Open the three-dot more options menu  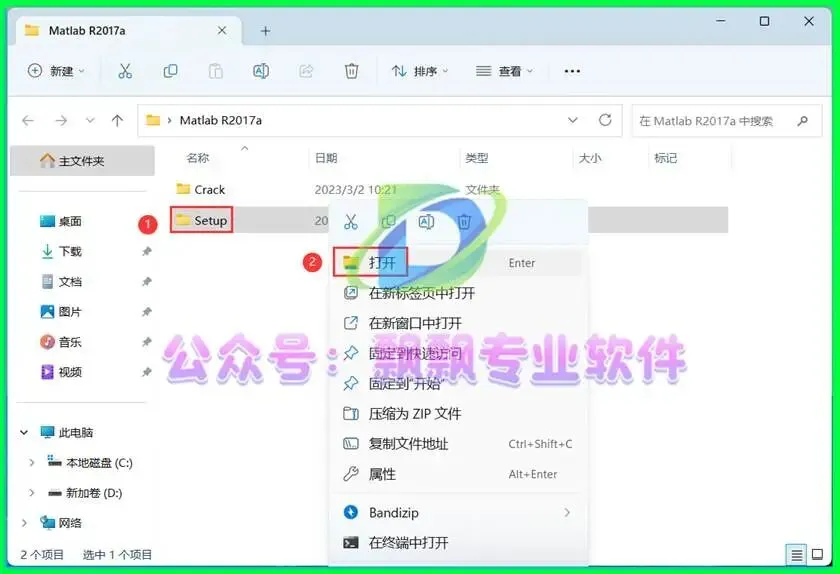point(572,71)
